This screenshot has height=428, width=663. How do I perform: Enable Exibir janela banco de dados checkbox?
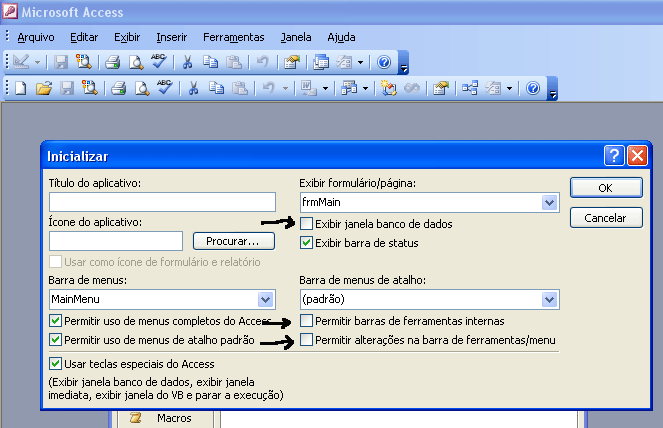click(307, 223)
